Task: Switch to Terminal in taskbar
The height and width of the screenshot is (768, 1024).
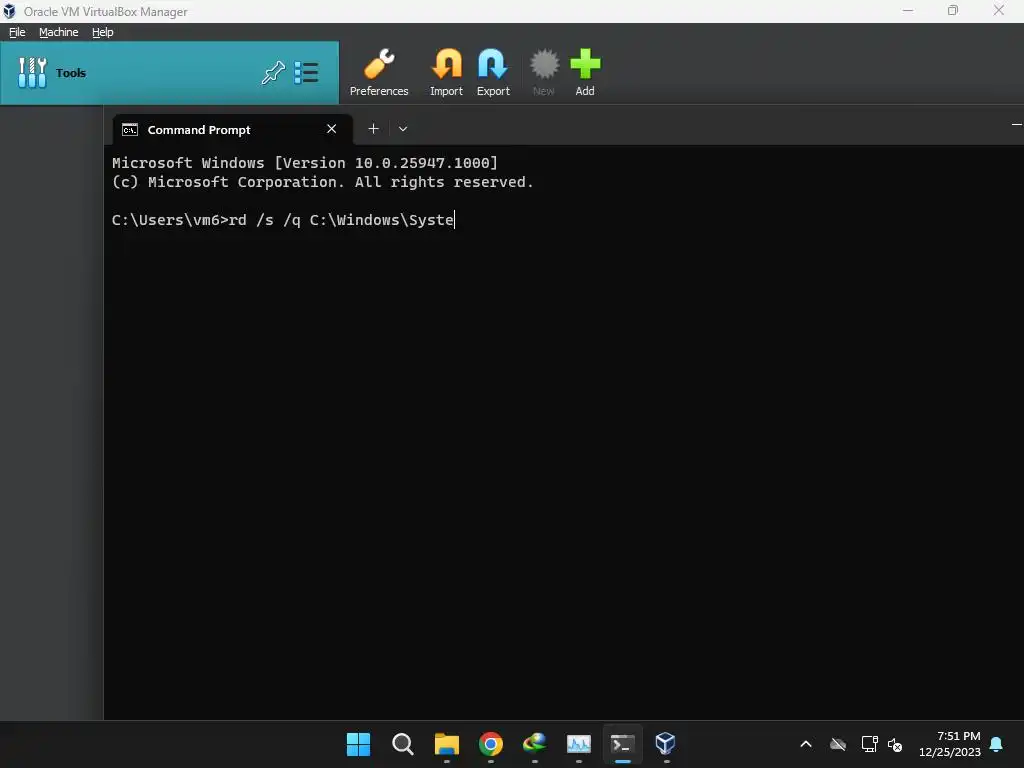Action: pyautogui.click(x=622, y=744)
